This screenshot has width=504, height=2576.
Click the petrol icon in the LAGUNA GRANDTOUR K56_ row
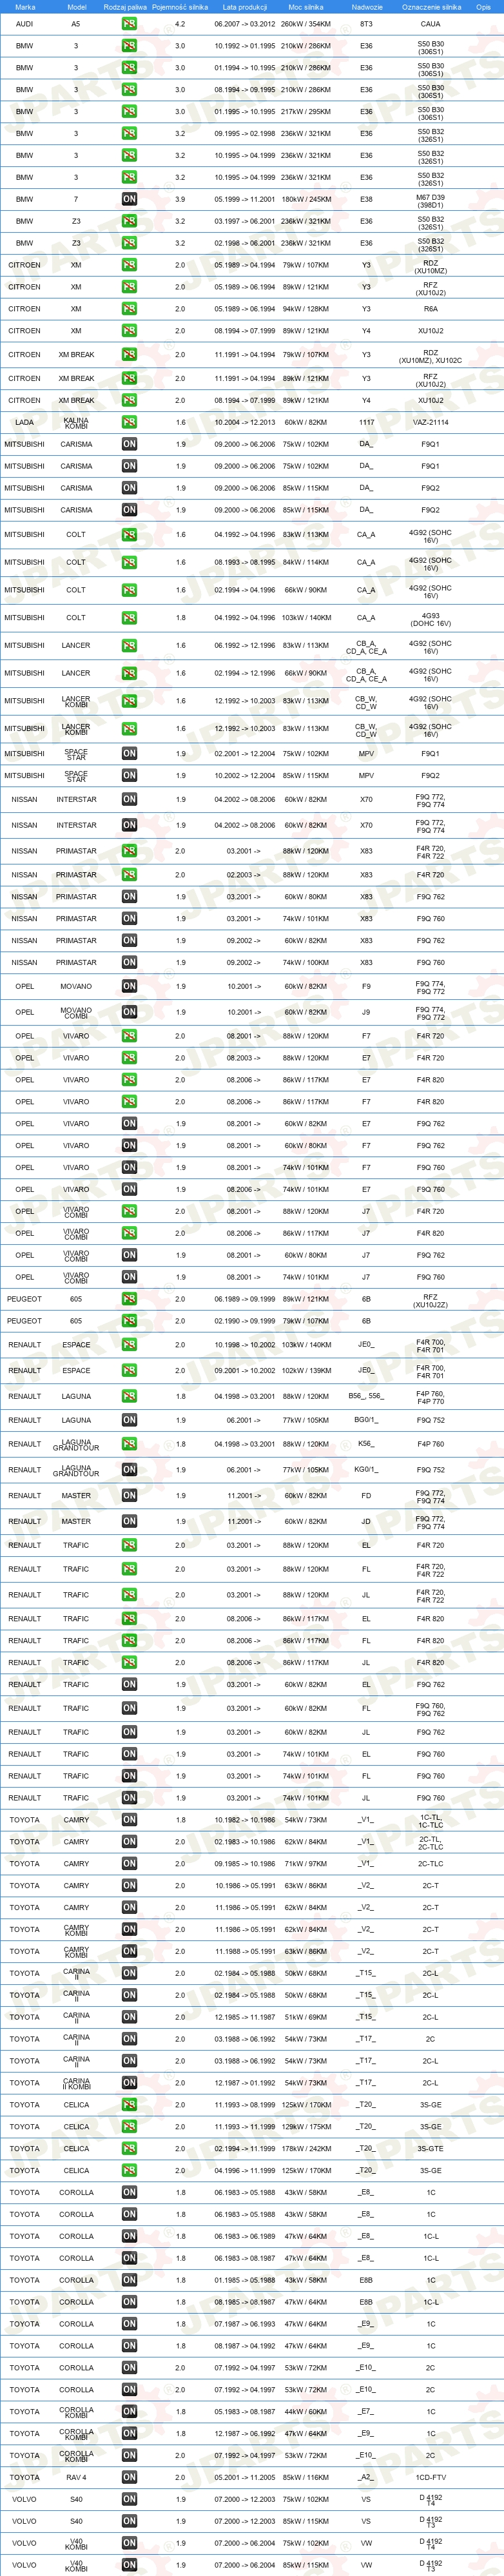coord(129,1444)
